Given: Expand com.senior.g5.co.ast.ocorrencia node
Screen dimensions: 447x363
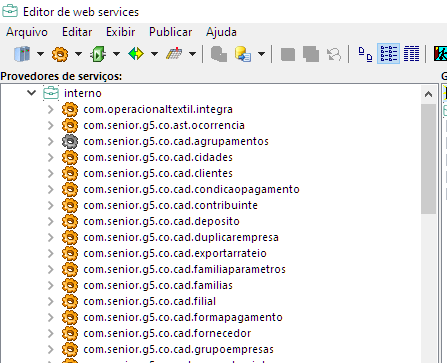Looking at the screenshot, I should click(51, 125).
